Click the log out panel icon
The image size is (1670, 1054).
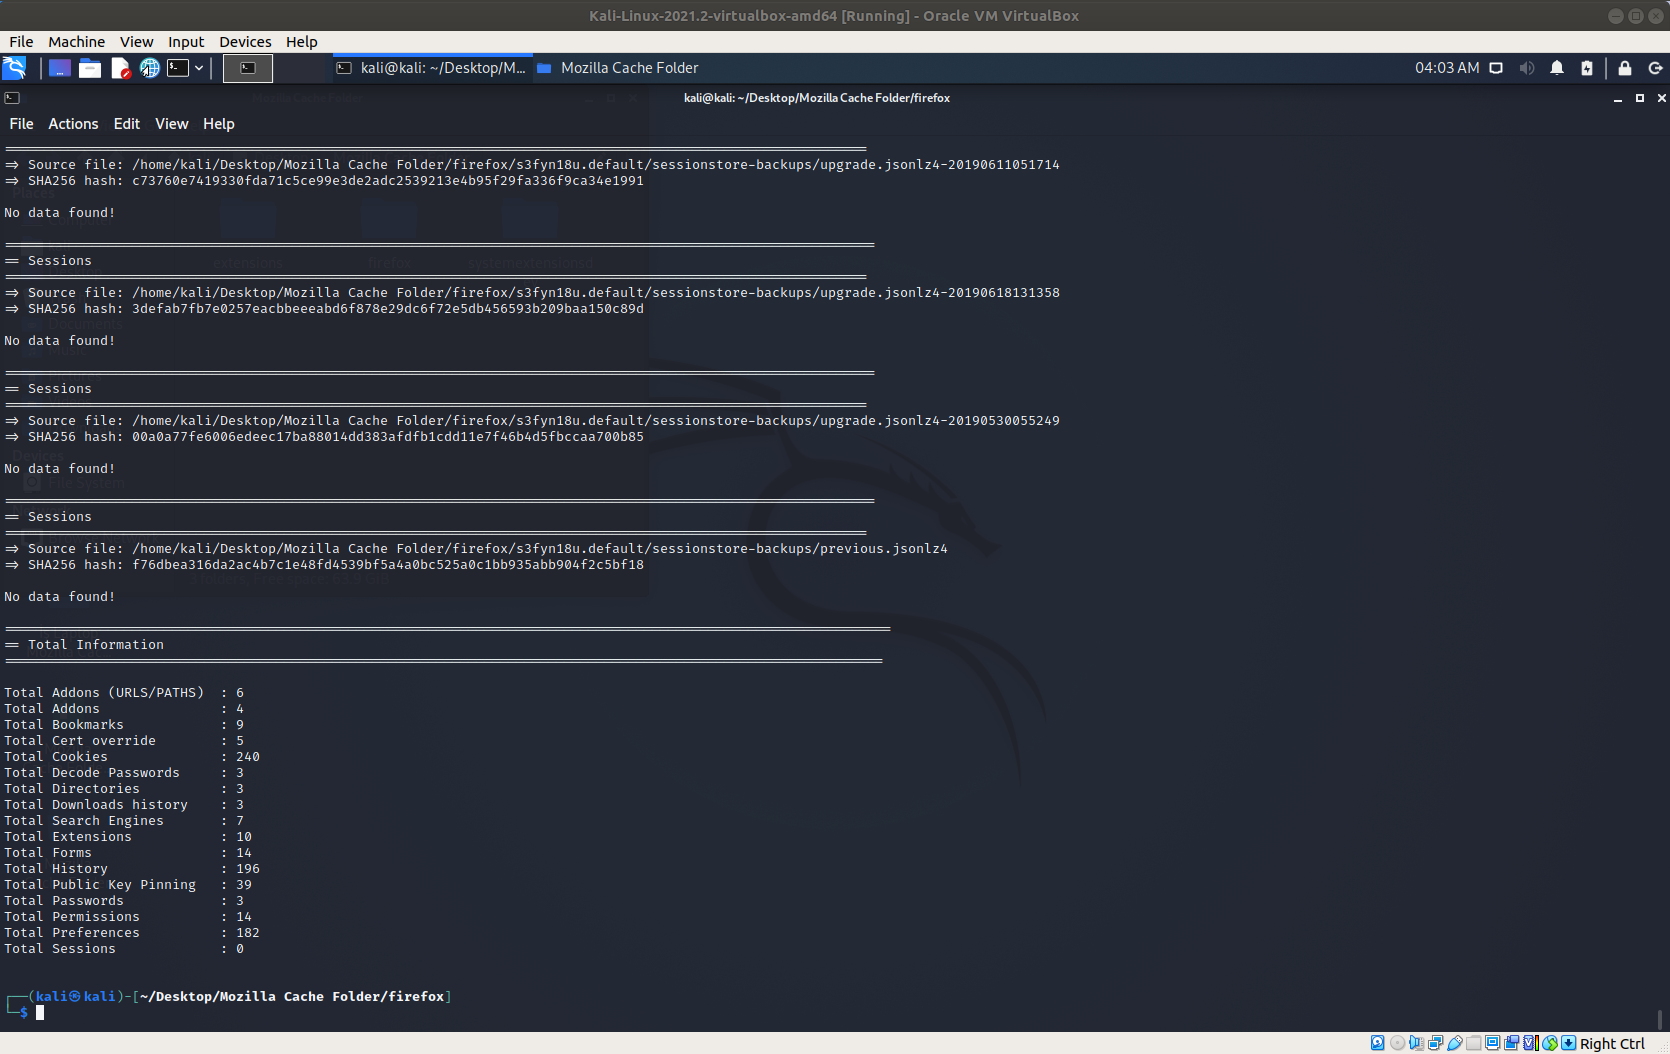coord(1655,68)
